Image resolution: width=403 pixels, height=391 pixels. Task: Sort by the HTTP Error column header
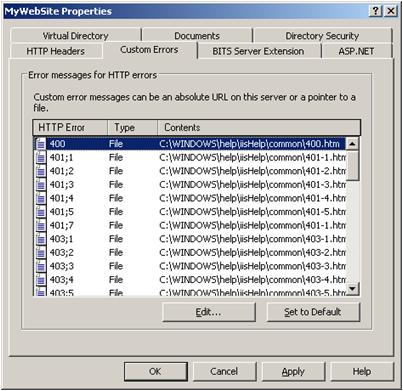[x=70, y=127]
